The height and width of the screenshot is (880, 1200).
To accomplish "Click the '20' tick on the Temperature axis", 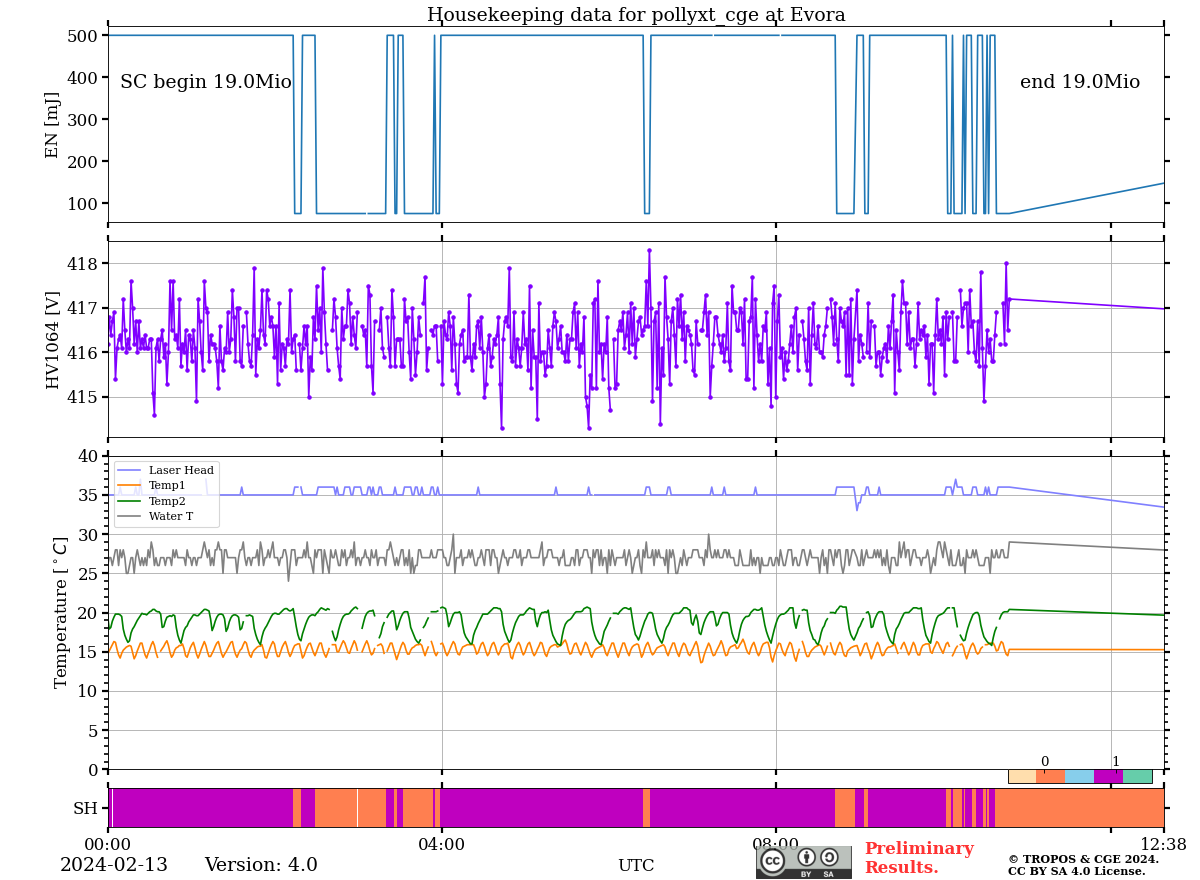I will click(x=88, y=613).
